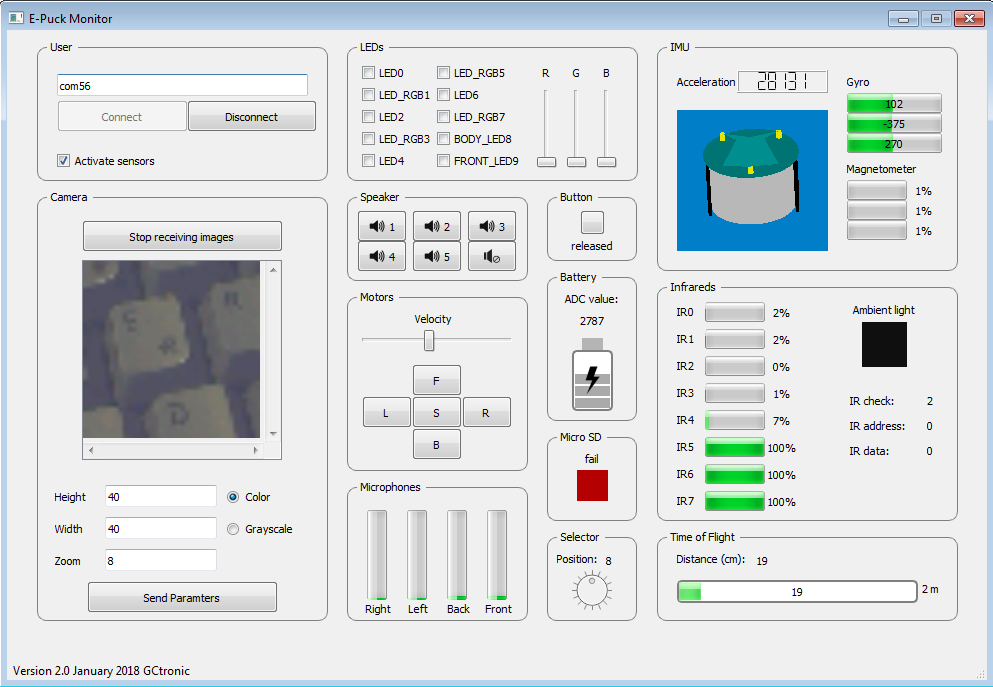This screenshot has width=993, height=687.
Task: Play speaker sound 5
Action: click(437, 256)
